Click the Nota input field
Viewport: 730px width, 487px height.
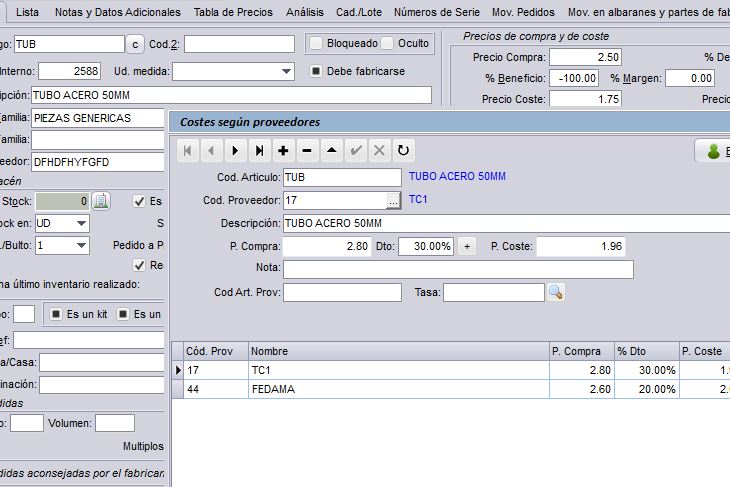point(458,270)
